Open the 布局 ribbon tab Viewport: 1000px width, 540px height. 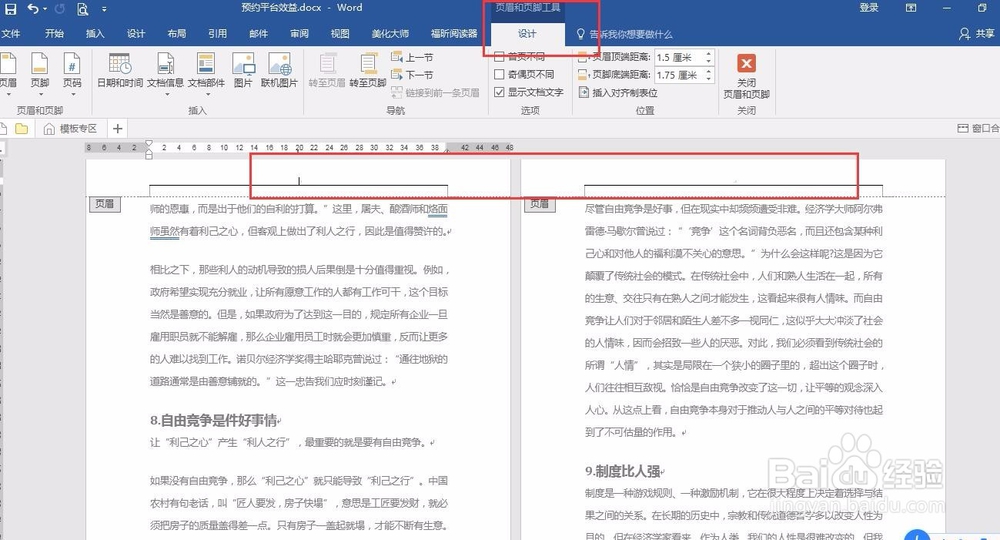pyautogui.click(x=177, y=33)
